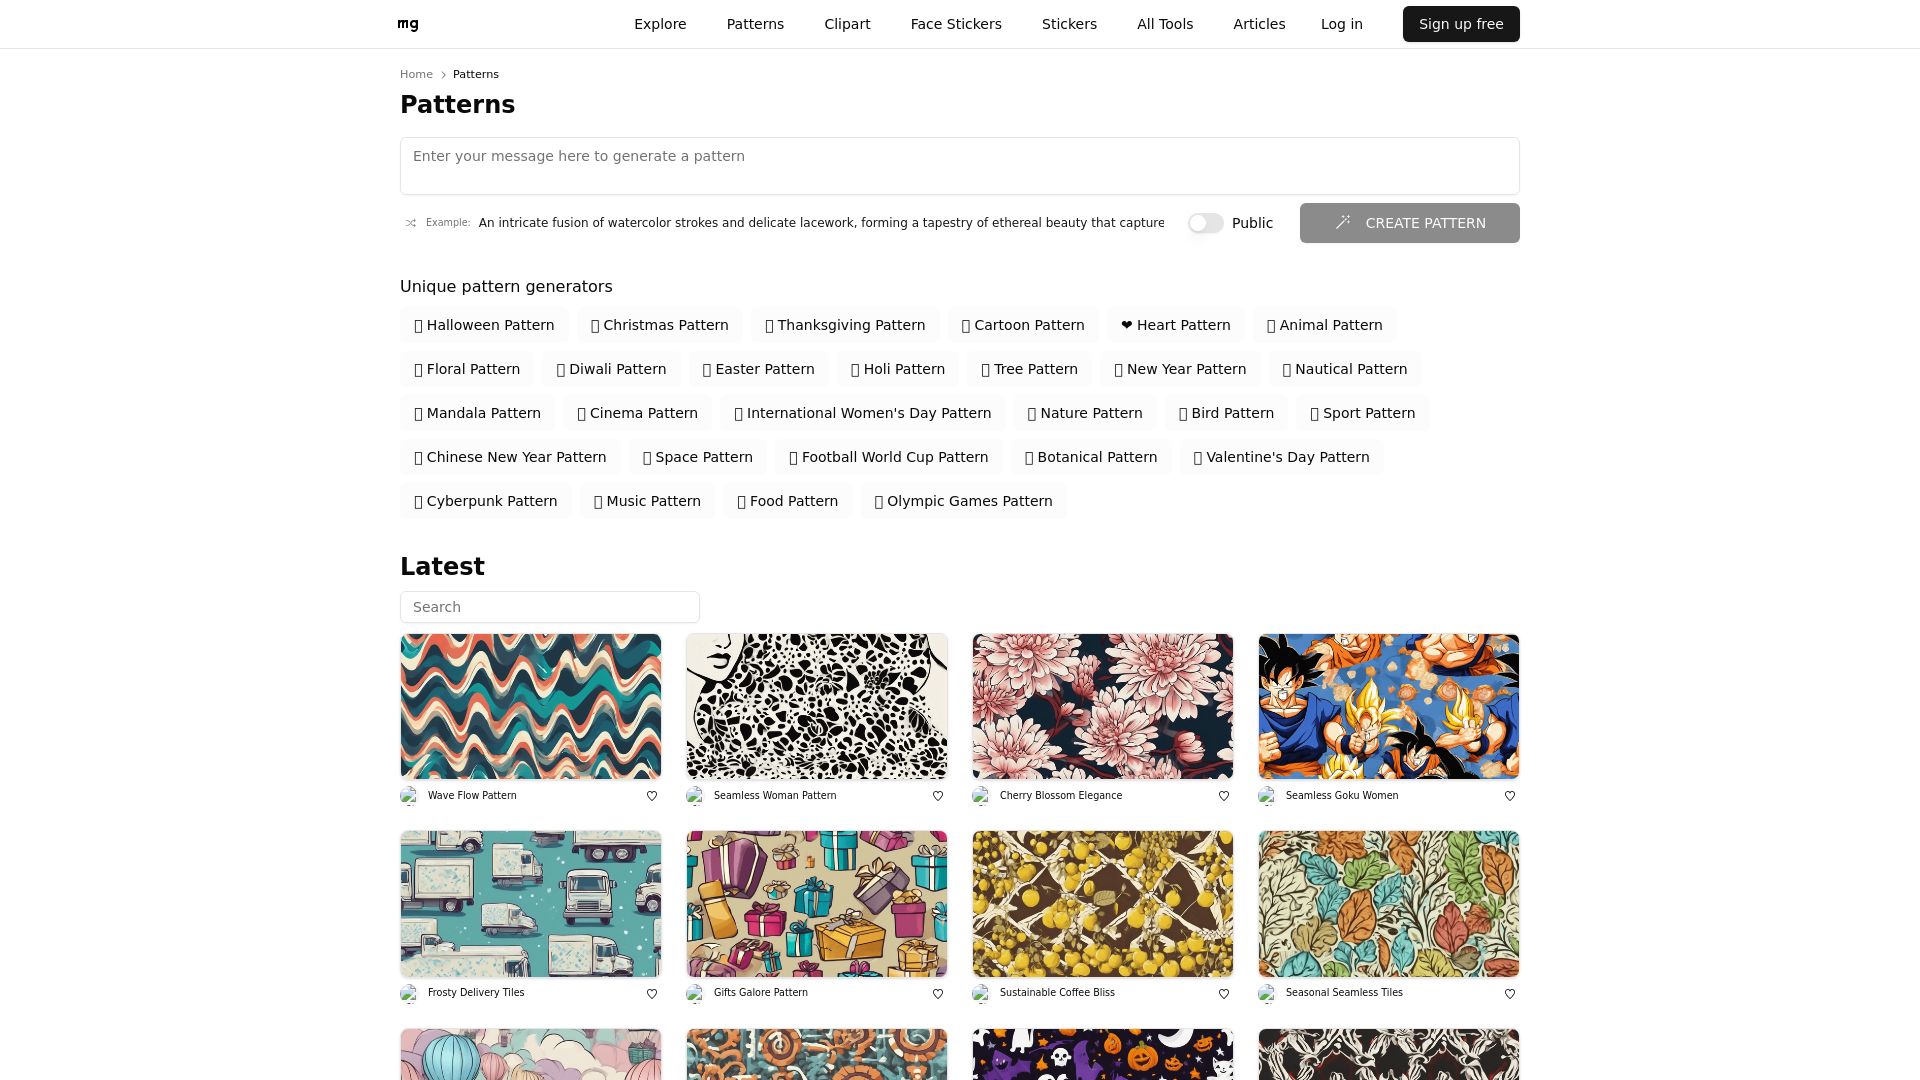The width and height of the screenshot is (1920, 1080).
Task: Favorite the Wave Flow Pattern with the heart icon
Action: tap(651, 796)
